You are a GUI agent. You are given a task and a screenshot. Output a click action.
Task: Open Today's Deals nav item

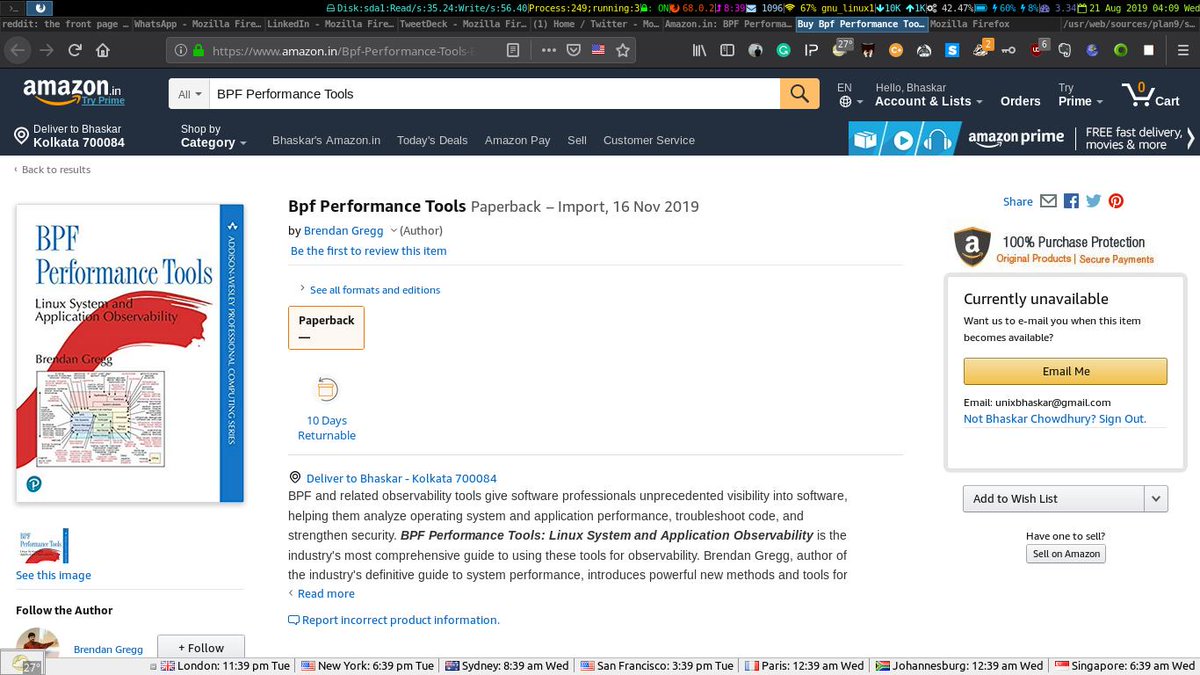pos(432,140)
